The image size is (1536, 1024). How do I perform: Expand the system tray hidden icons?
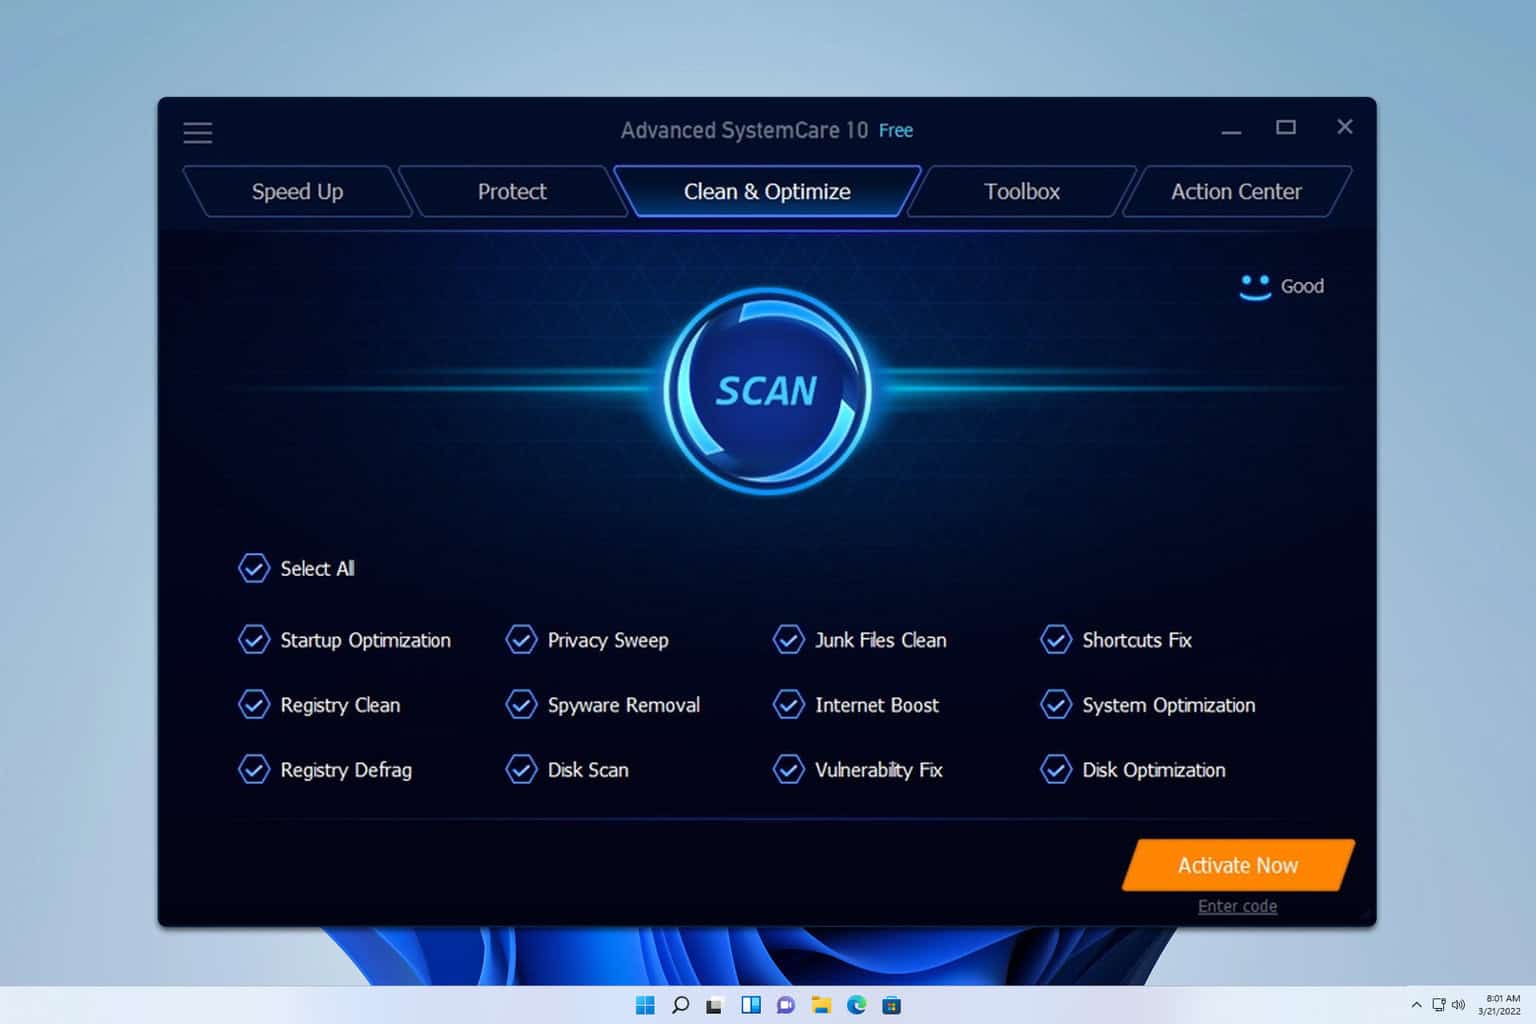1416,1005
